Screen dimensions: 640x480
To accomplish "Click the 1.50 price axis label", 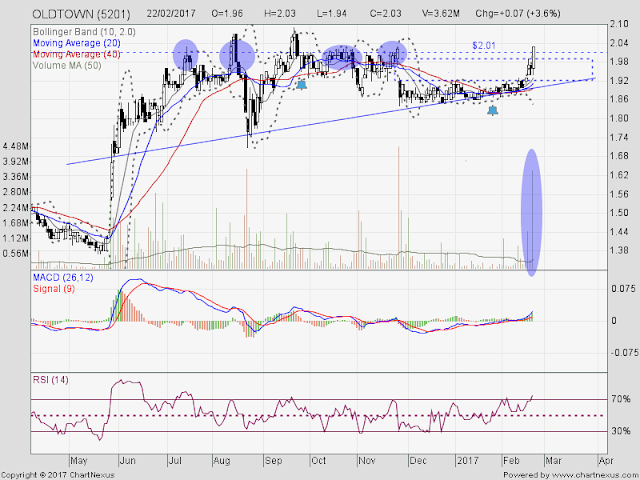I will [x=619, y=213].
